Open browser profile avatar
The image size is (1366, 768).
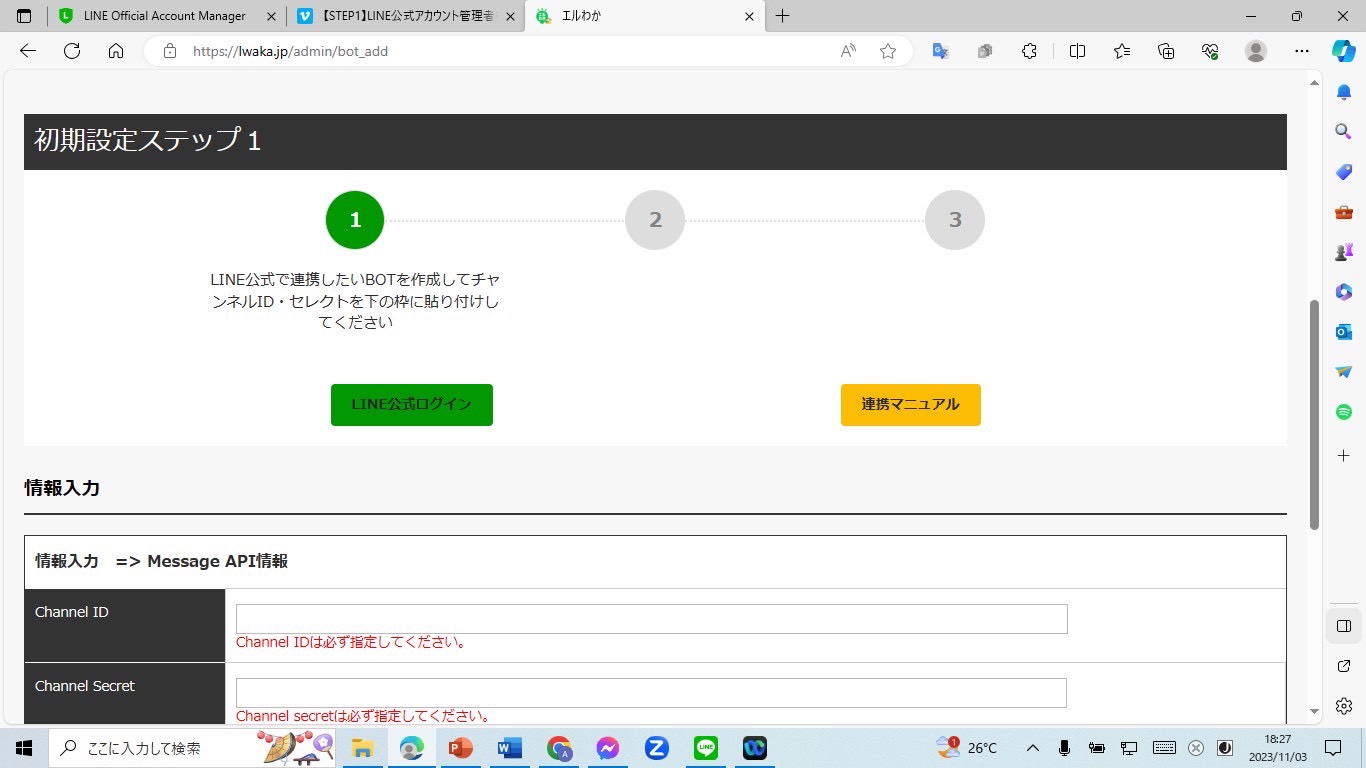(x=1256, y=51)
